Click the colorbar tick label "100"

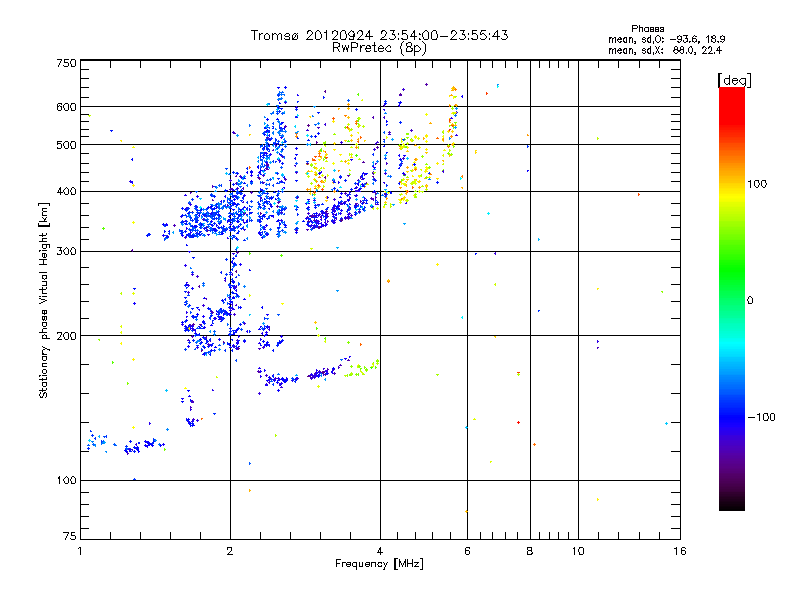click(x=757, y=184)
